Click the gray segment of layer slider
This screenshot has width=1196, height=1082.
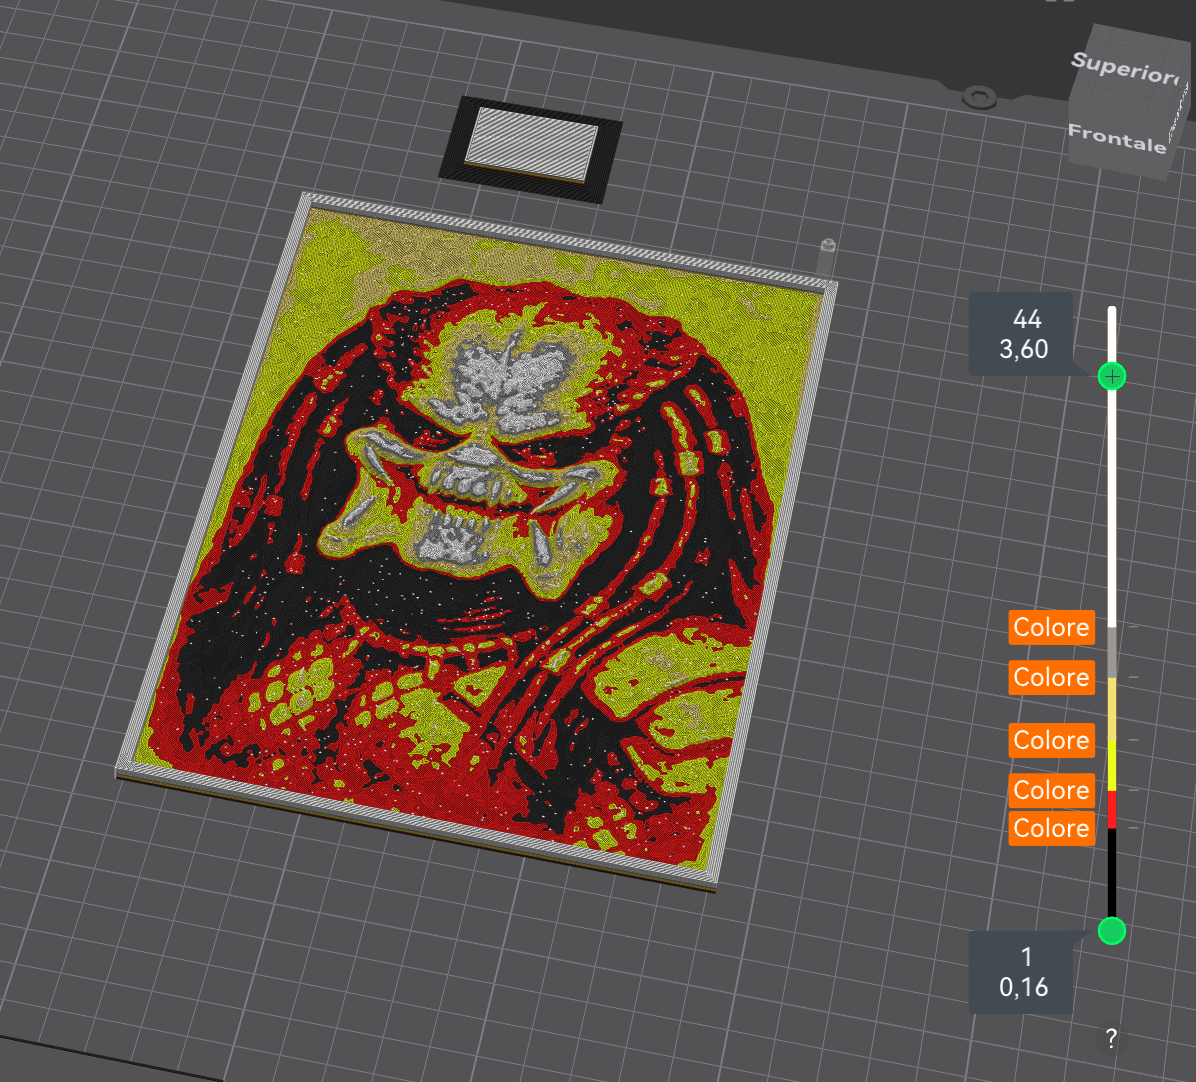(1111, 653)
